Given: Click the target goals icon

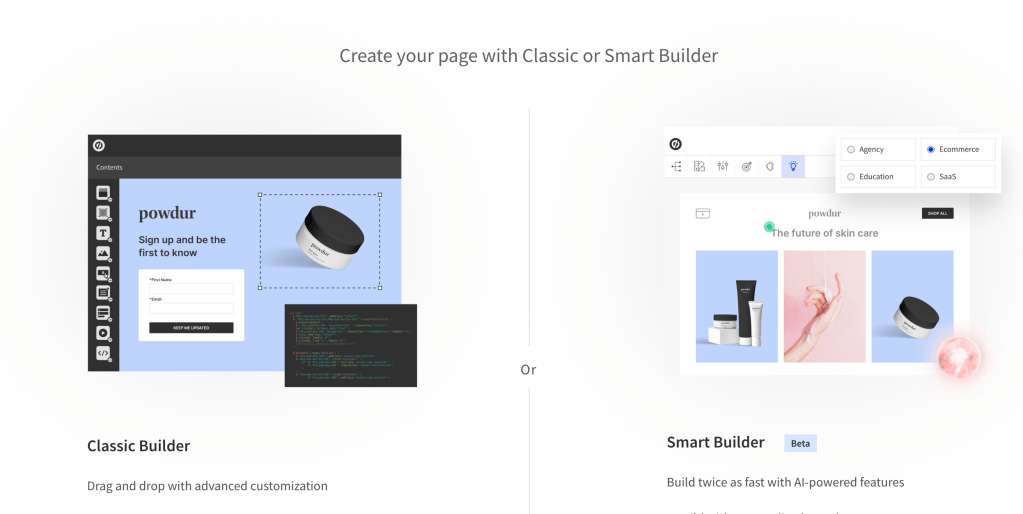Looking at the screenshot, I should point(746,166).
